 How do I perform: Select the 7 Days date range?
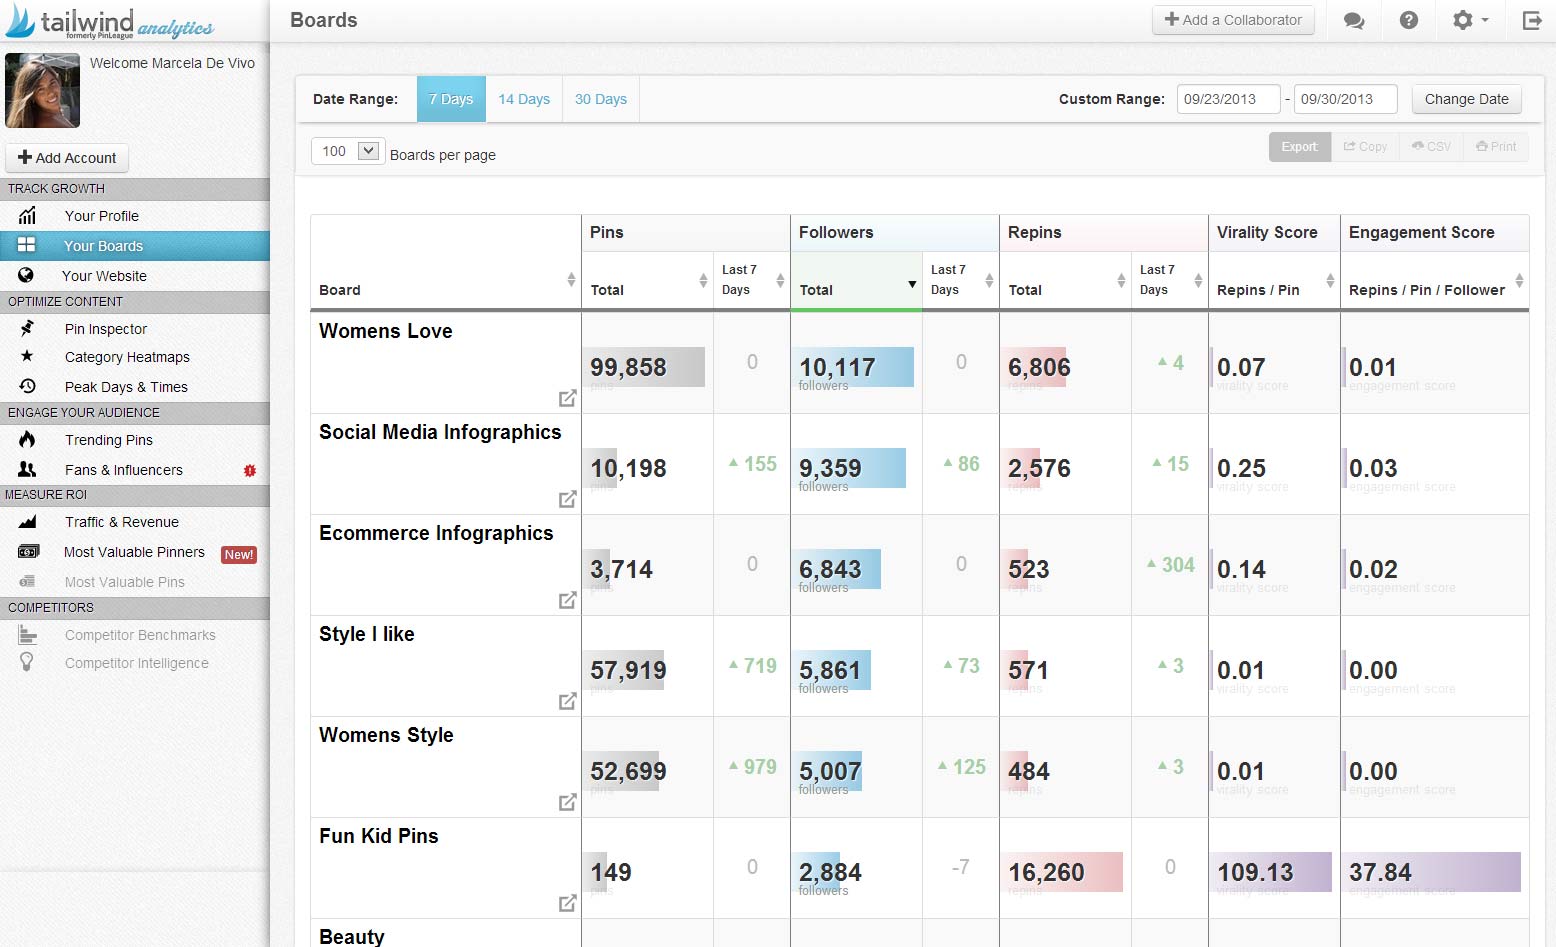[451, 99]
